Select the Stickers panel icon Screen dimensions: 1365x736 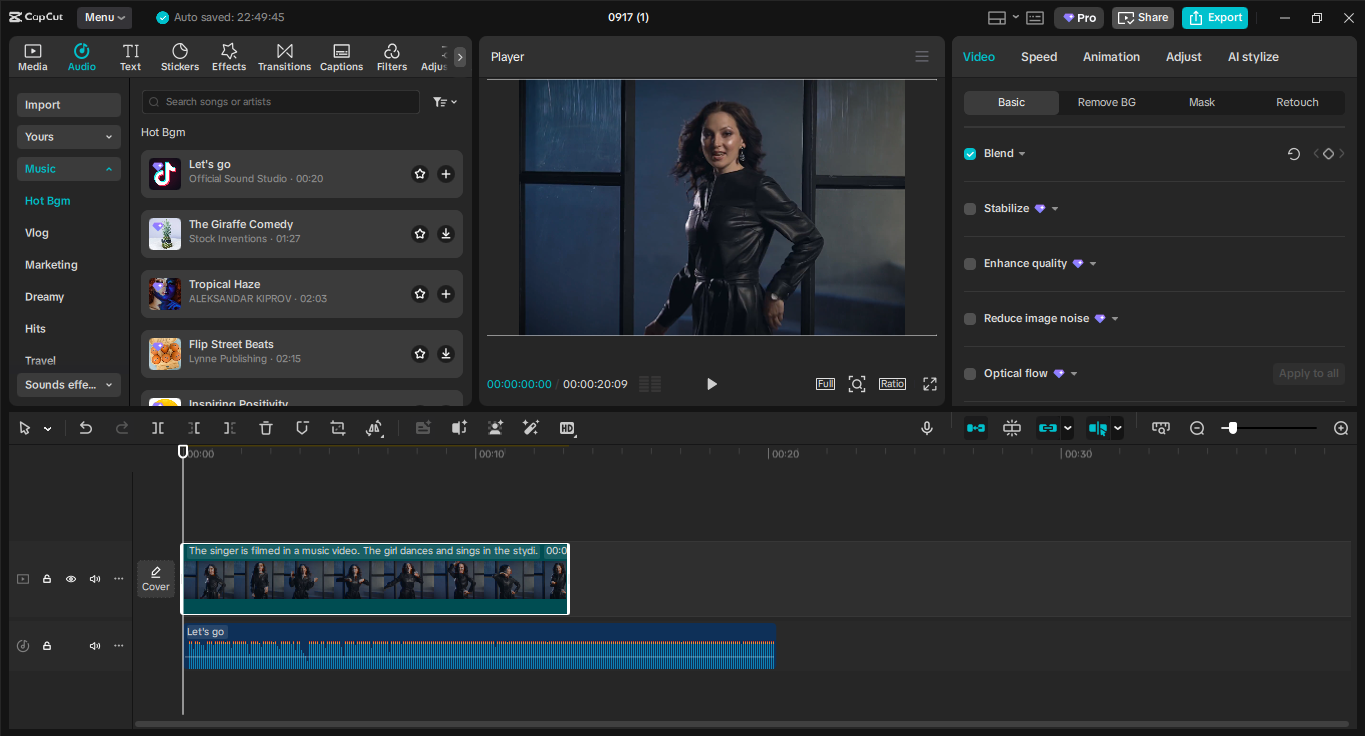pos(180,55)
